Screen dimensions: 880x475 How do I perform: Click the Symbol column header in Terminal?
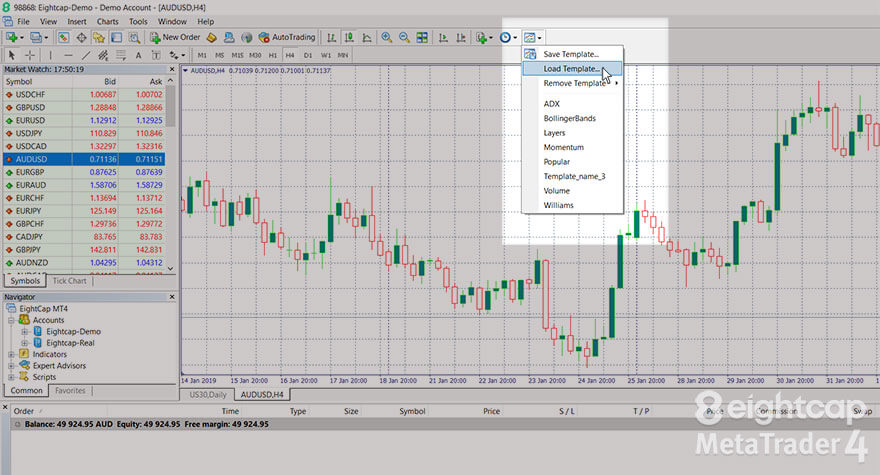412,411
